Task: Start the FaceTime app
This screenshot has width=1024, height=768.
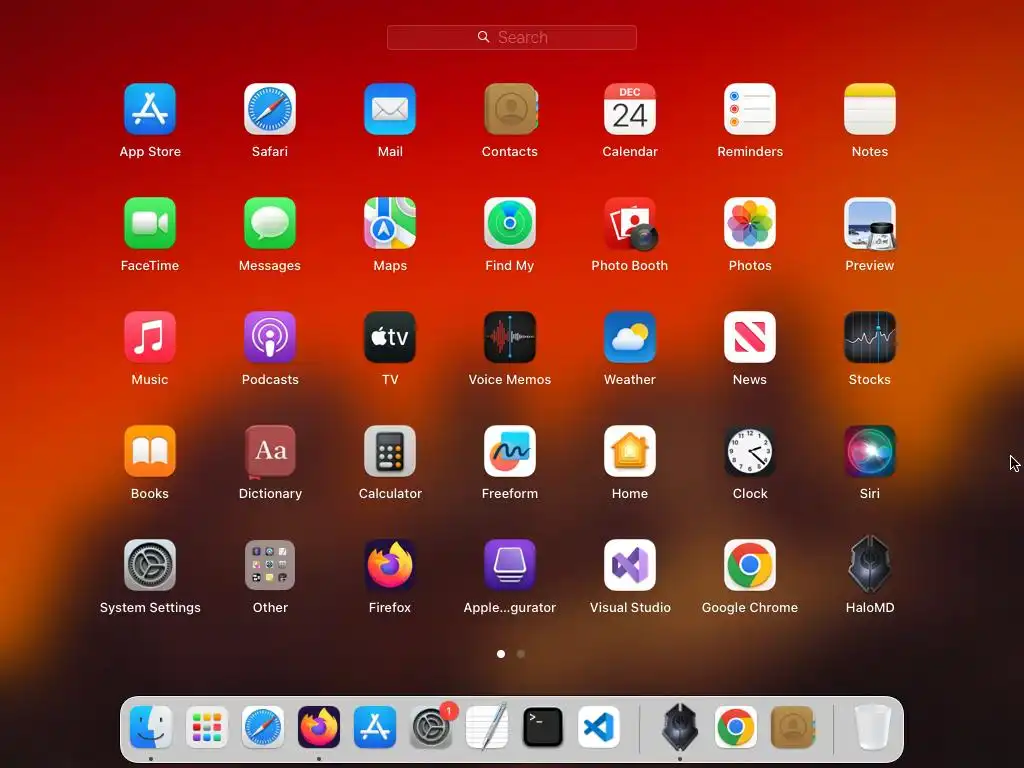Action: point(150,223)
